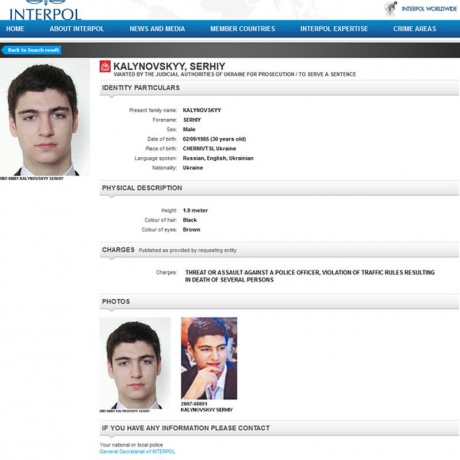Collapse the Photos section header
Image resolution: width=460 pixels, height=460 pixels.
click(279, 302)
